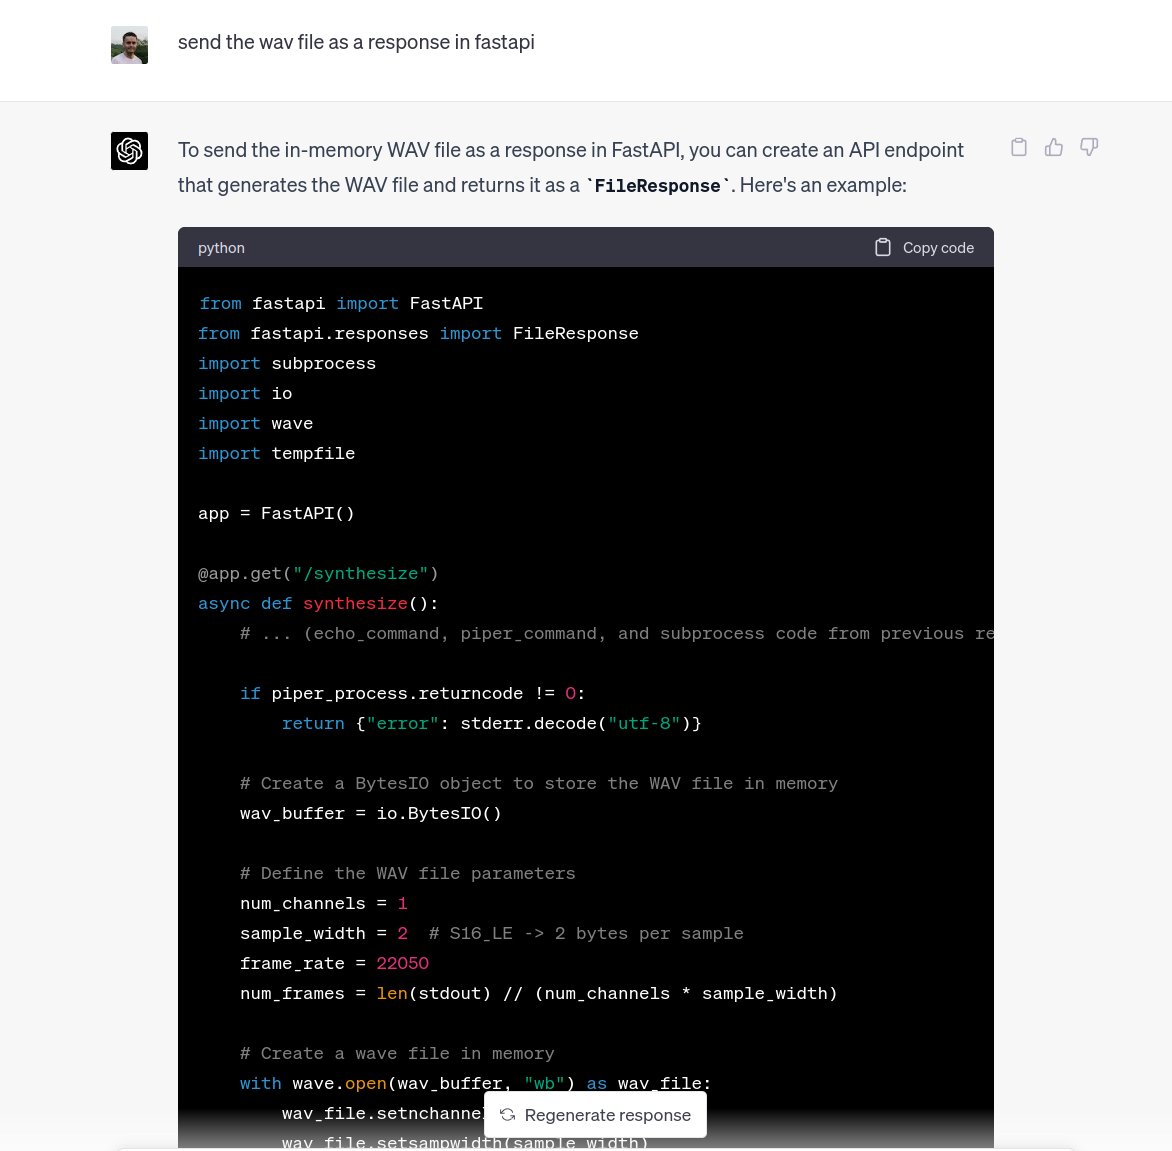Click the 'import wave' line
Image resolution: width=1172 pixels, height=1151 pixels.
tap(256, 423)
